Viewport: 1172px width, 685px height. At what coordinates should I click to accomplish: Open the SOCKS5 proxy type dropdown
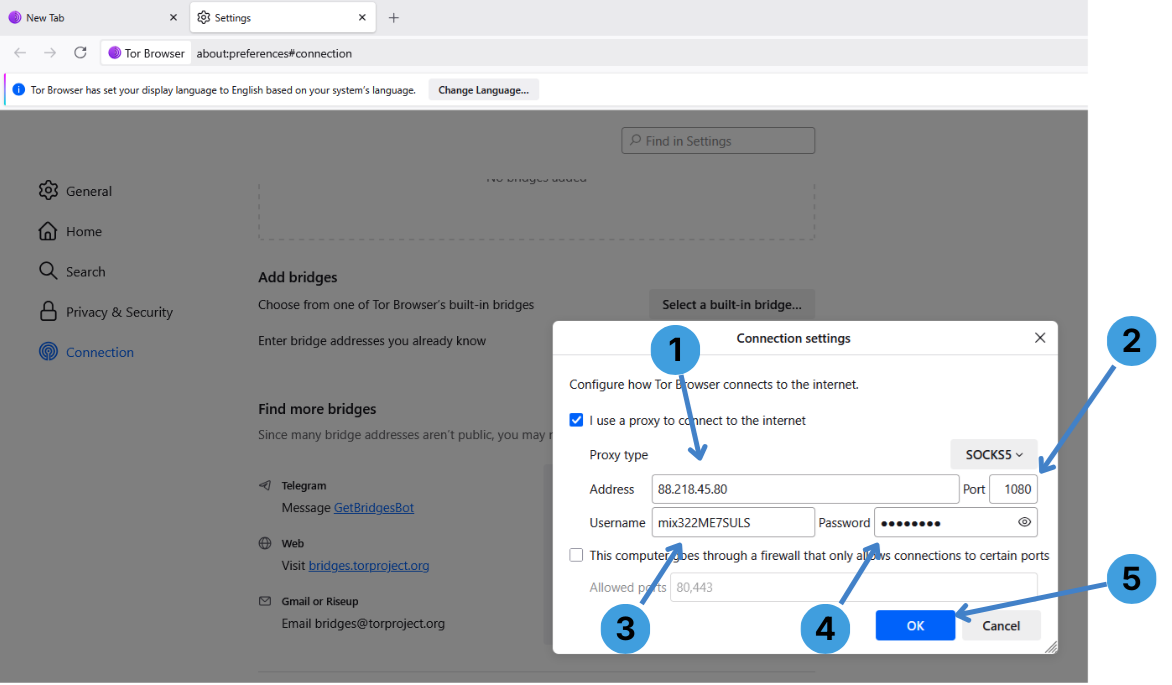tap(993, 455)
